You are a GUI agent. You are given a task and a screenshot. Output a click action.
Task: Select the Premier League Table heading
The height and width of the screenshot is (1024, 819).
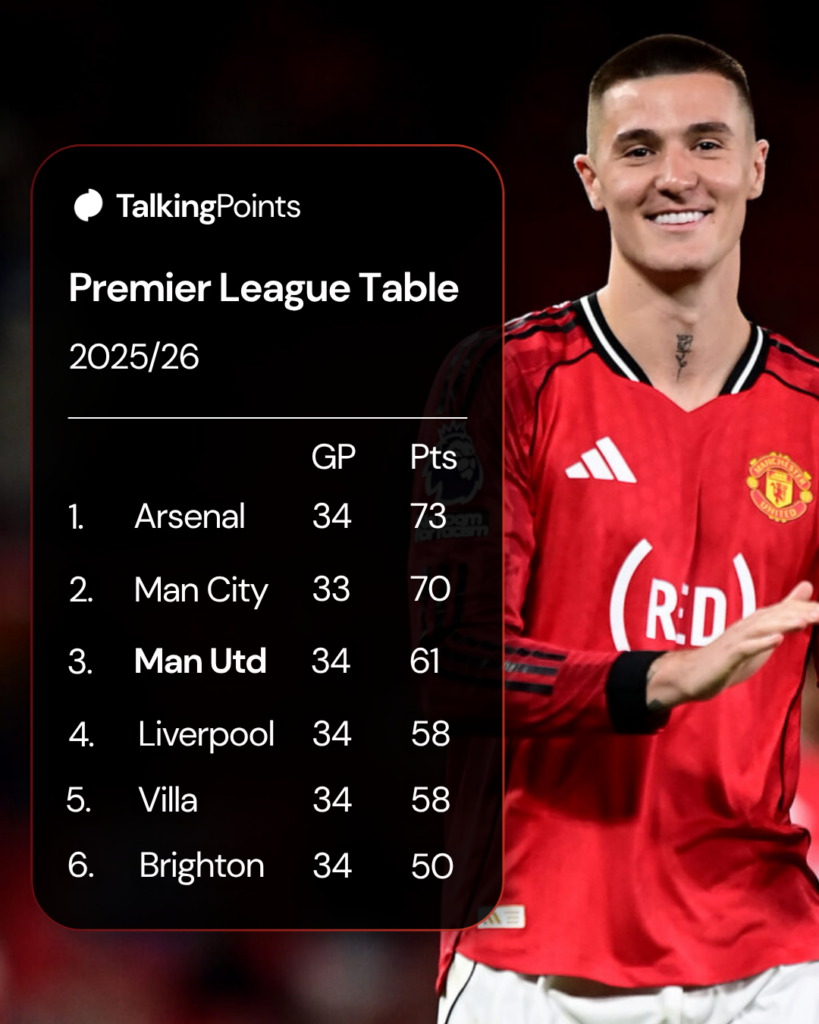(x=264, y=289)
